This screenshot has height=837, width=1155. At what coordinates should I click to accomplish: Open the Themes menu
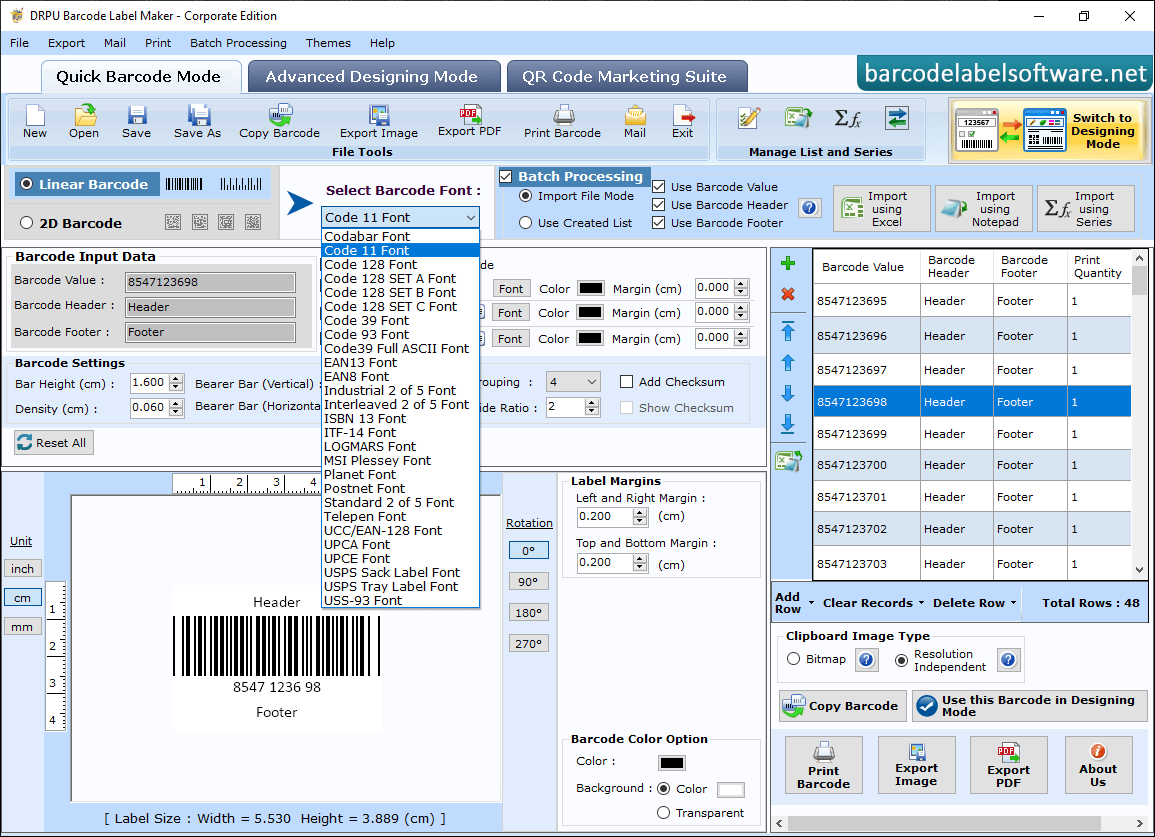click(x=328, y=43)
